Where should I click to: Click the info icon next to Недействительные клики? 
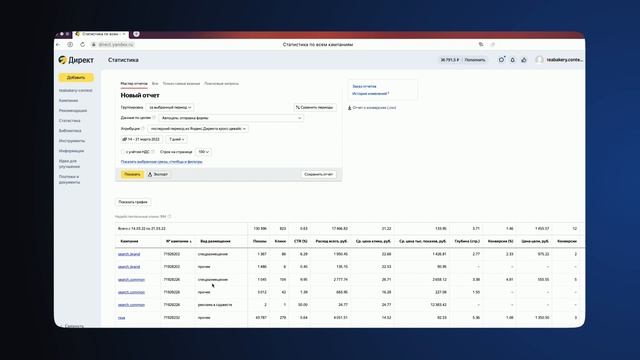tap(169, 217)
